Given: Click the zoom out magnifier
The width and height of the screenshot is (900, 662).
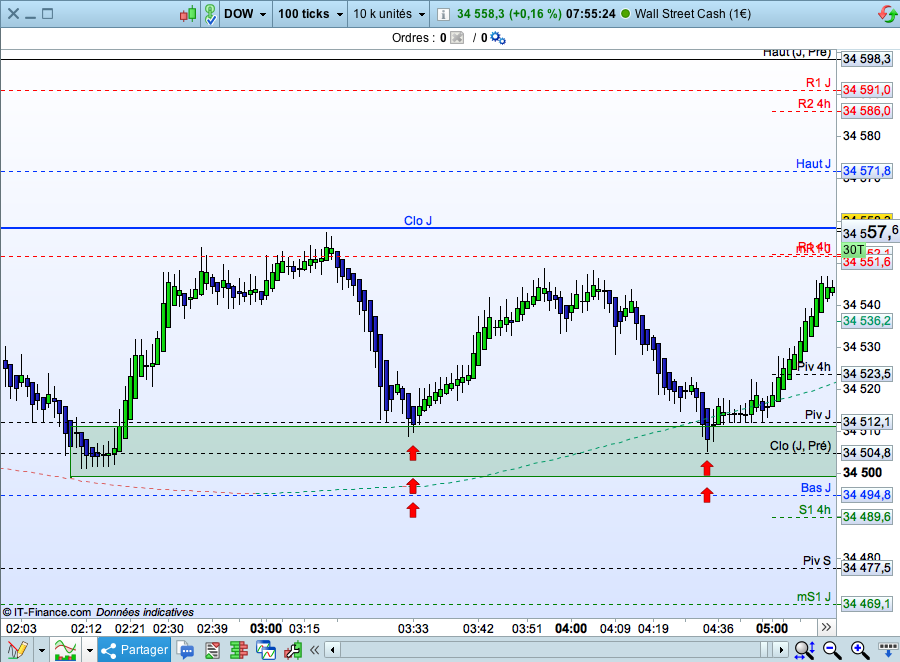Looking at the screenshot, I should tap(832, 650).
